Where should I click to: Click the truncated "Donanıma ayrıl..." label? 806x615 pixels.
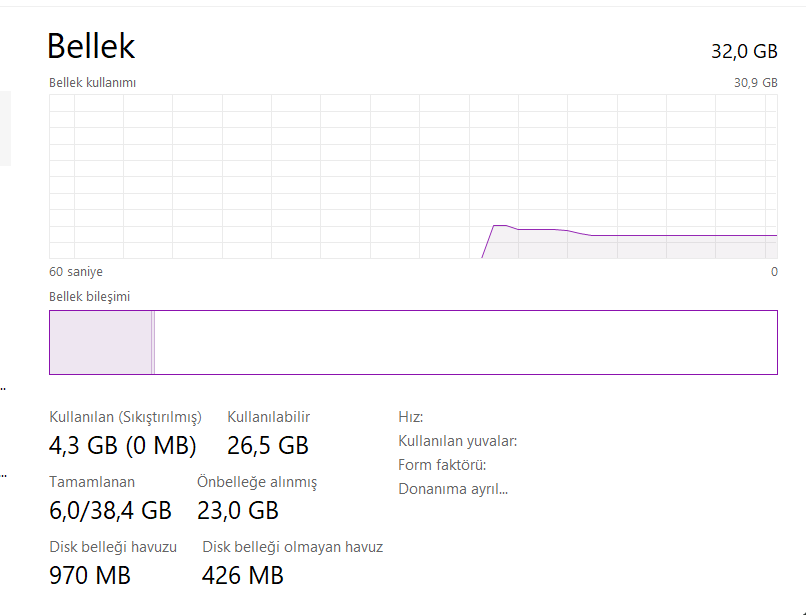[x=453, y=489]
